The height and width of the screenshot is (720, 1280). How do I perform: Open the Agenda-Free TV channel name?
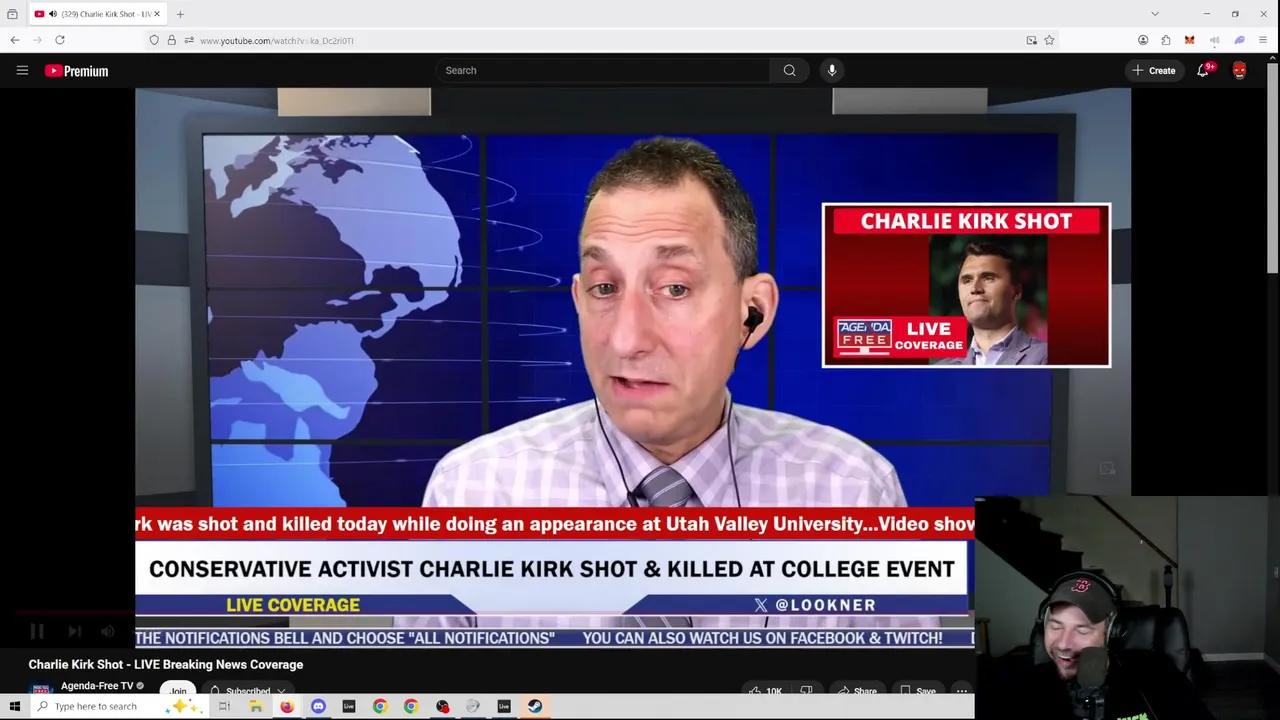[x=97, y=686]
